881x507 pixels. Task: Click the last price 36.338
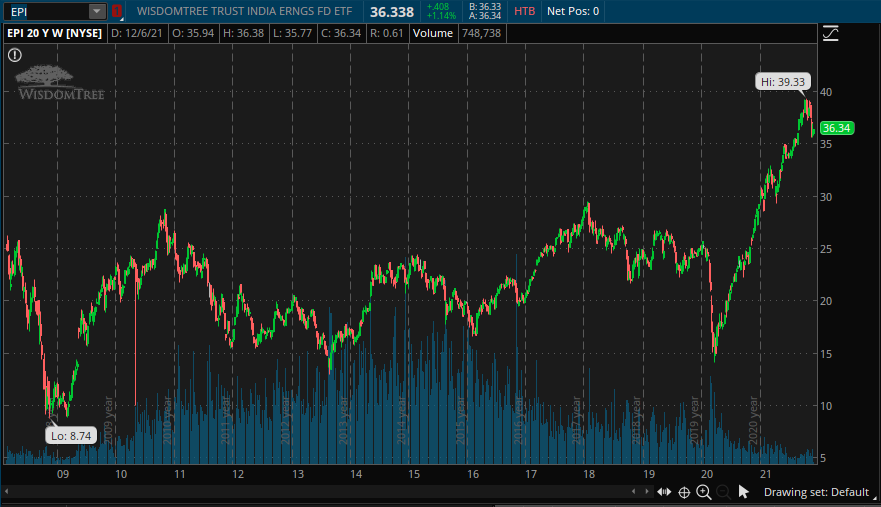click(x=392, y=12)
